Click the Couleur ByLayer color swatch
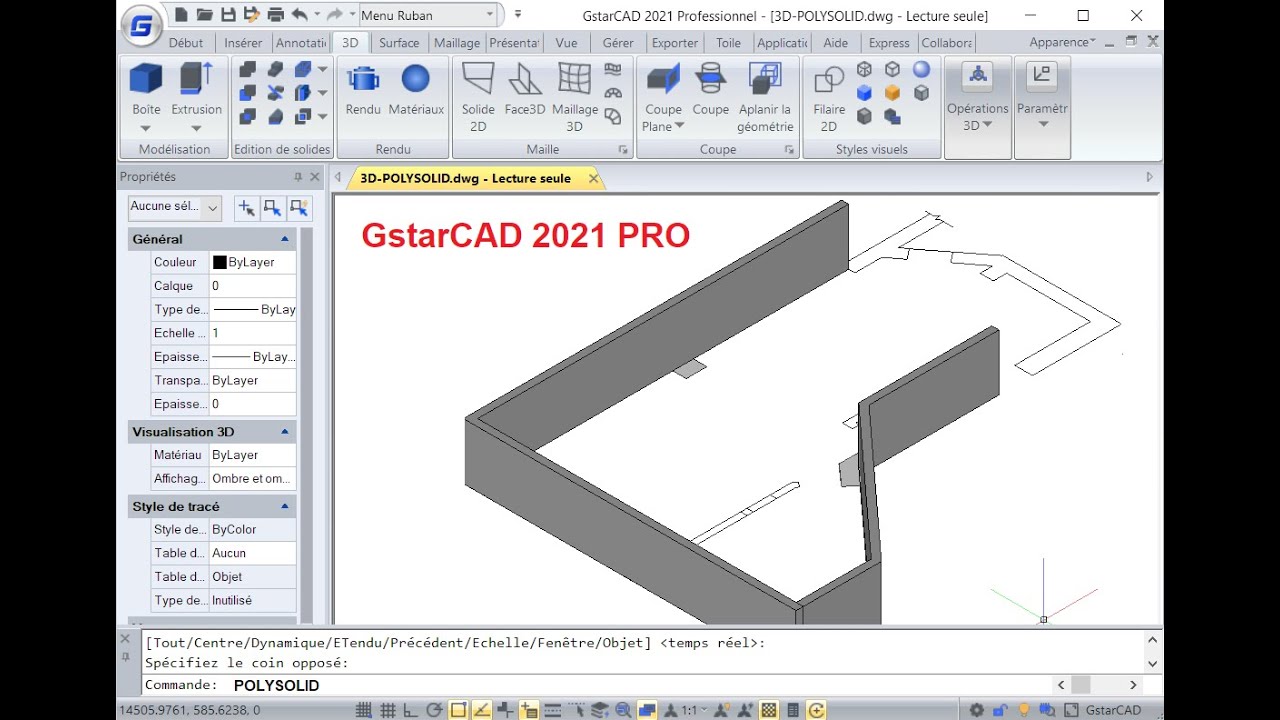The width and height of the screenshot is (1280, 720). click(x=219, y=262)
